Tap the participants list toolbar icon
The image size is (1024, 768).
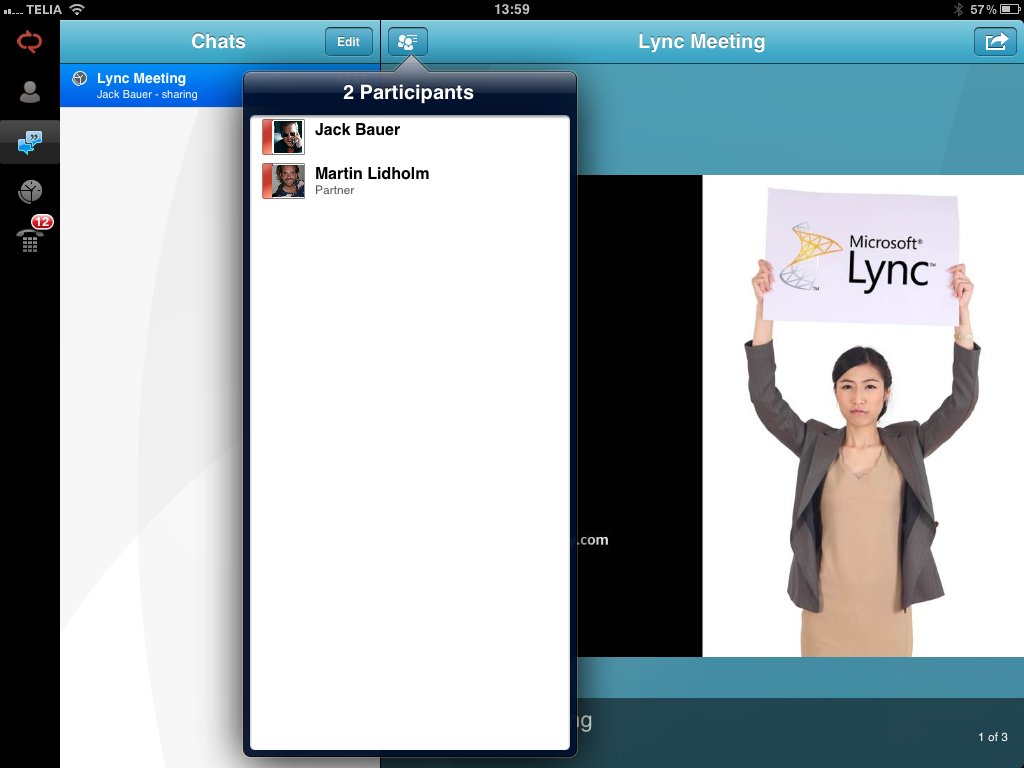coord(408,42)
